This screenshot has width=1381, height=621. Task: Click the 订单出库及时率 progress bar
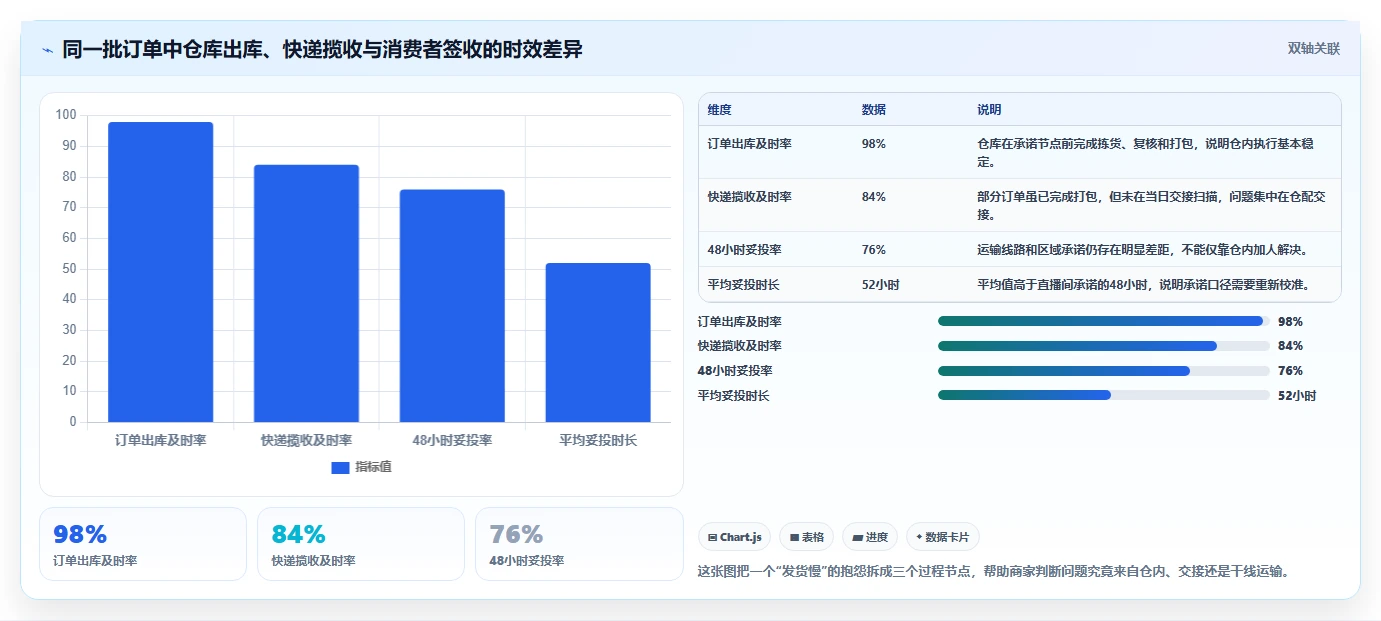[1104, 321]
